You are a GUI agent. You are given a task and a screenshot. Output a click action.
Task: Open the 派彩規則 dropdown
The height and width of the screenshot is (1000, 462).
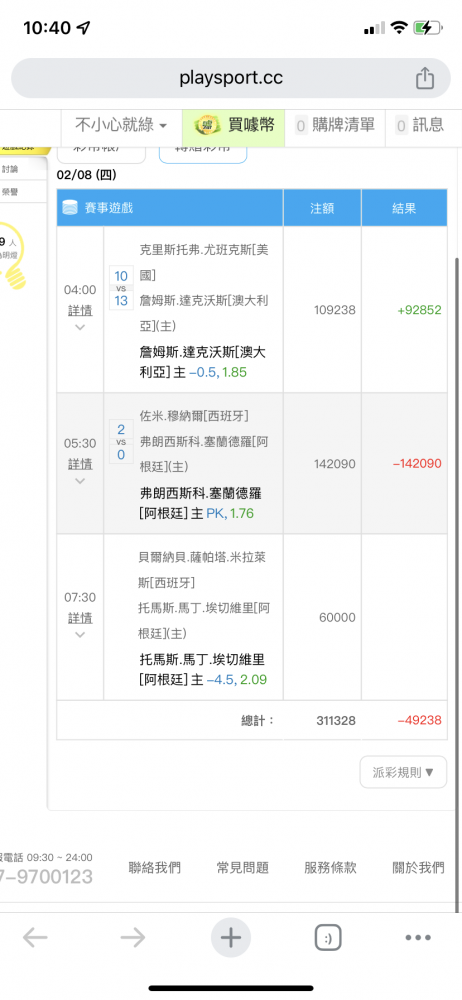[403, 772]
